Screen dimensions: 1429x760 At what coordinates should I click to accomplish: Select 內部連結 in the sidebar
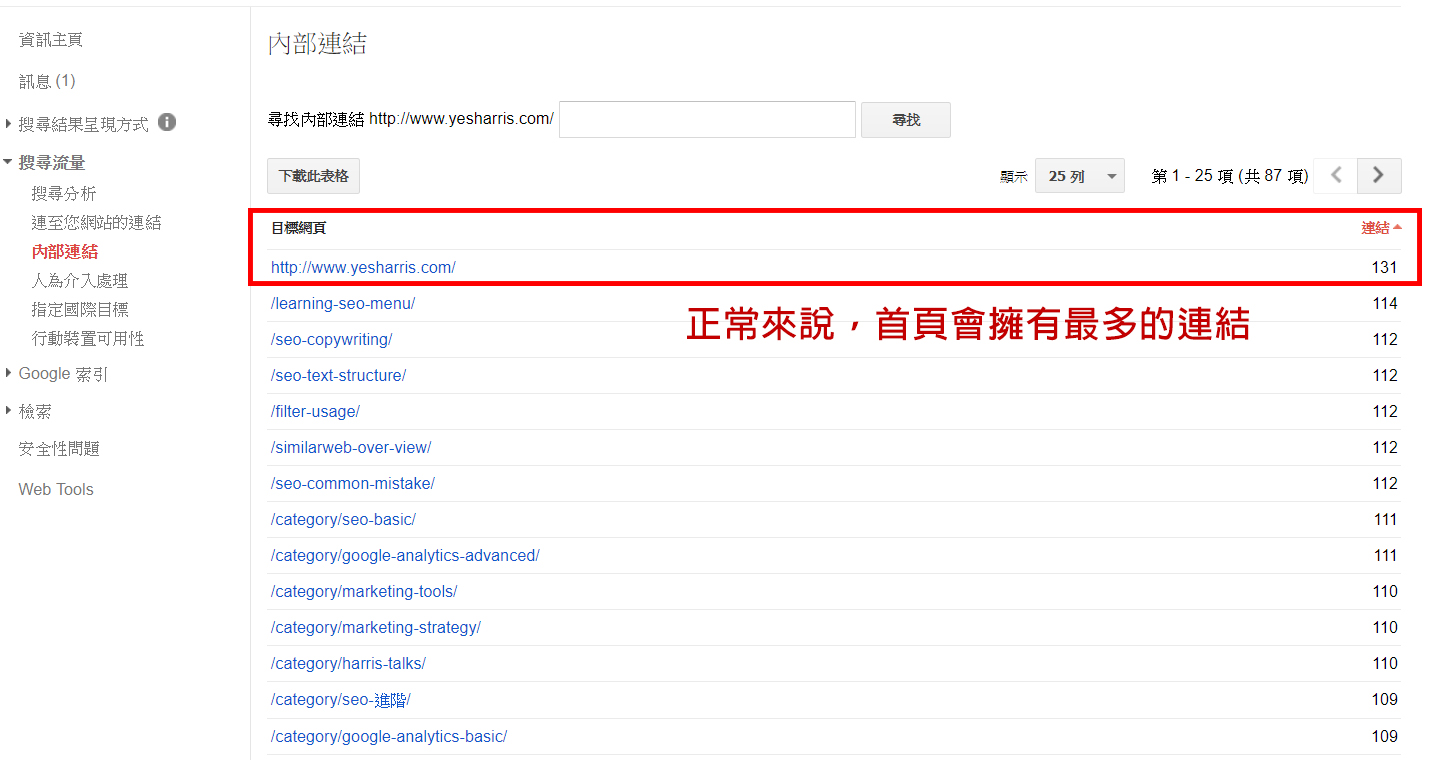click(65, 252)
